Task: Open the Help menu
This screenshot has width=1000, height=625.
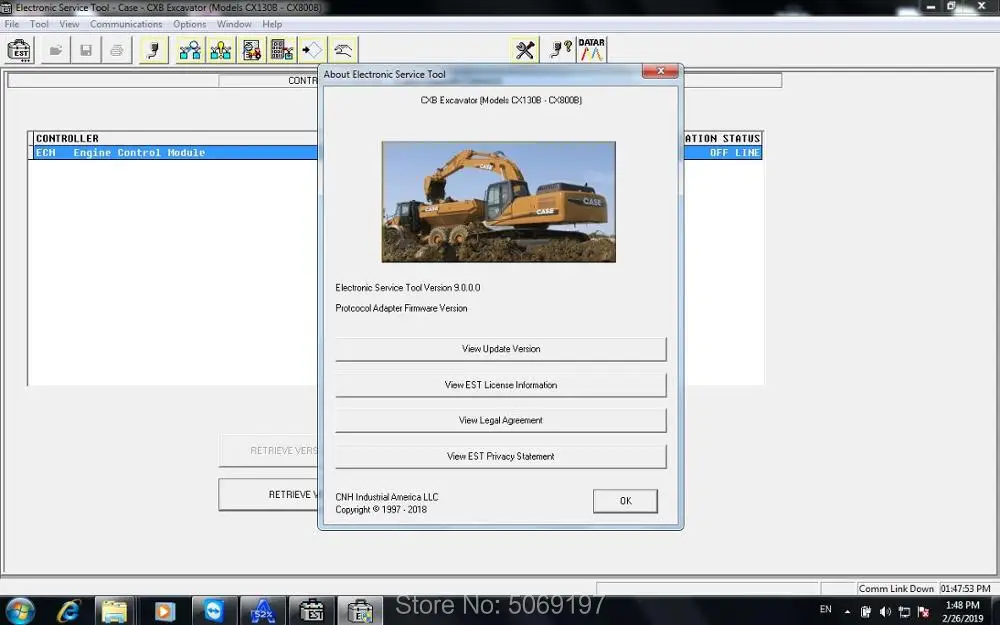Action: click(x=272, y=24)
